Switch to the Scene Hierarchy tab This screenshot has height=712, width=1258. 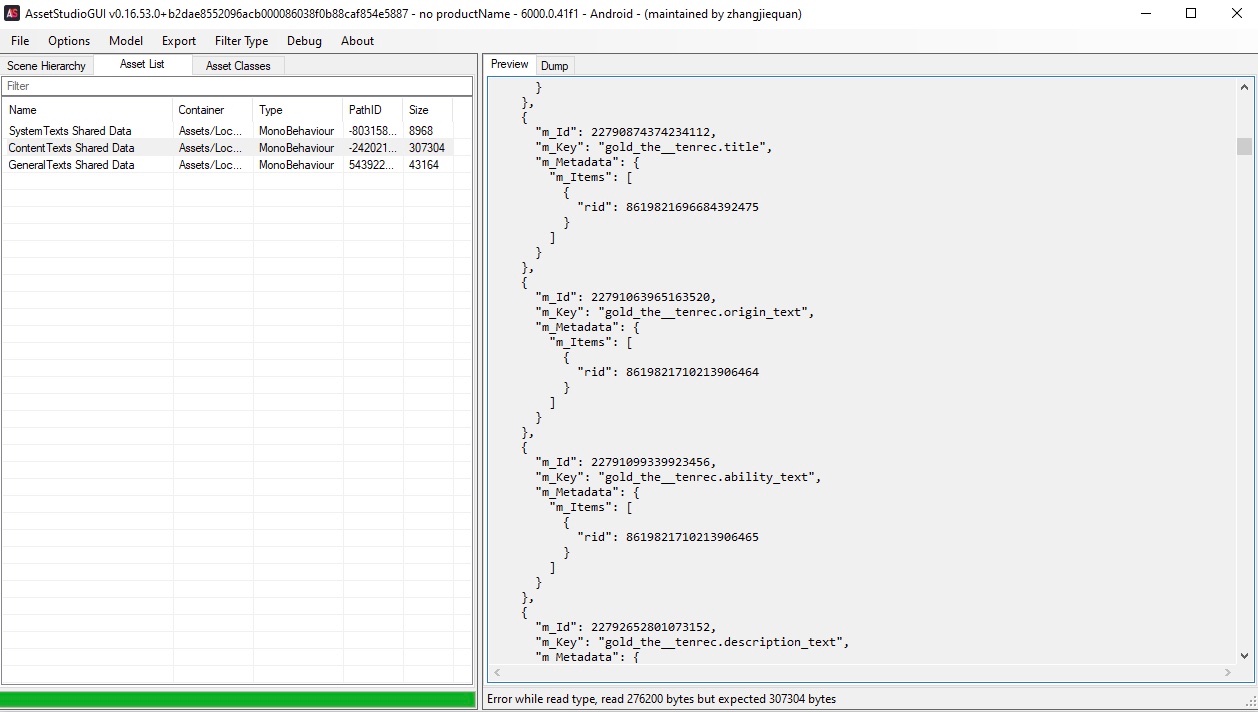pyautogui.click(x=47, y=66)
